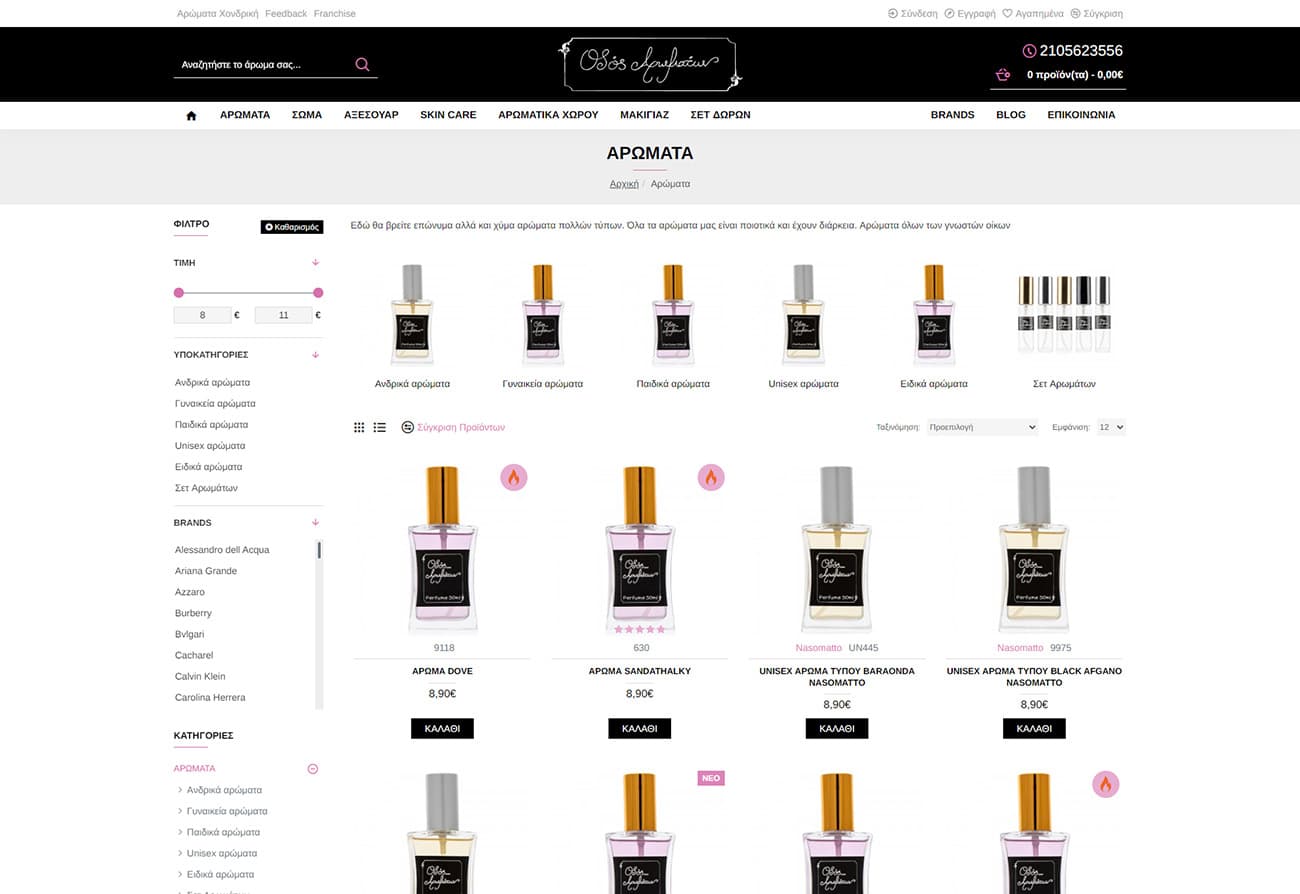The width and height of the screenshot is (1300, 894).
Task: Click the phone number clock icon
Action: click(1029, 51)
